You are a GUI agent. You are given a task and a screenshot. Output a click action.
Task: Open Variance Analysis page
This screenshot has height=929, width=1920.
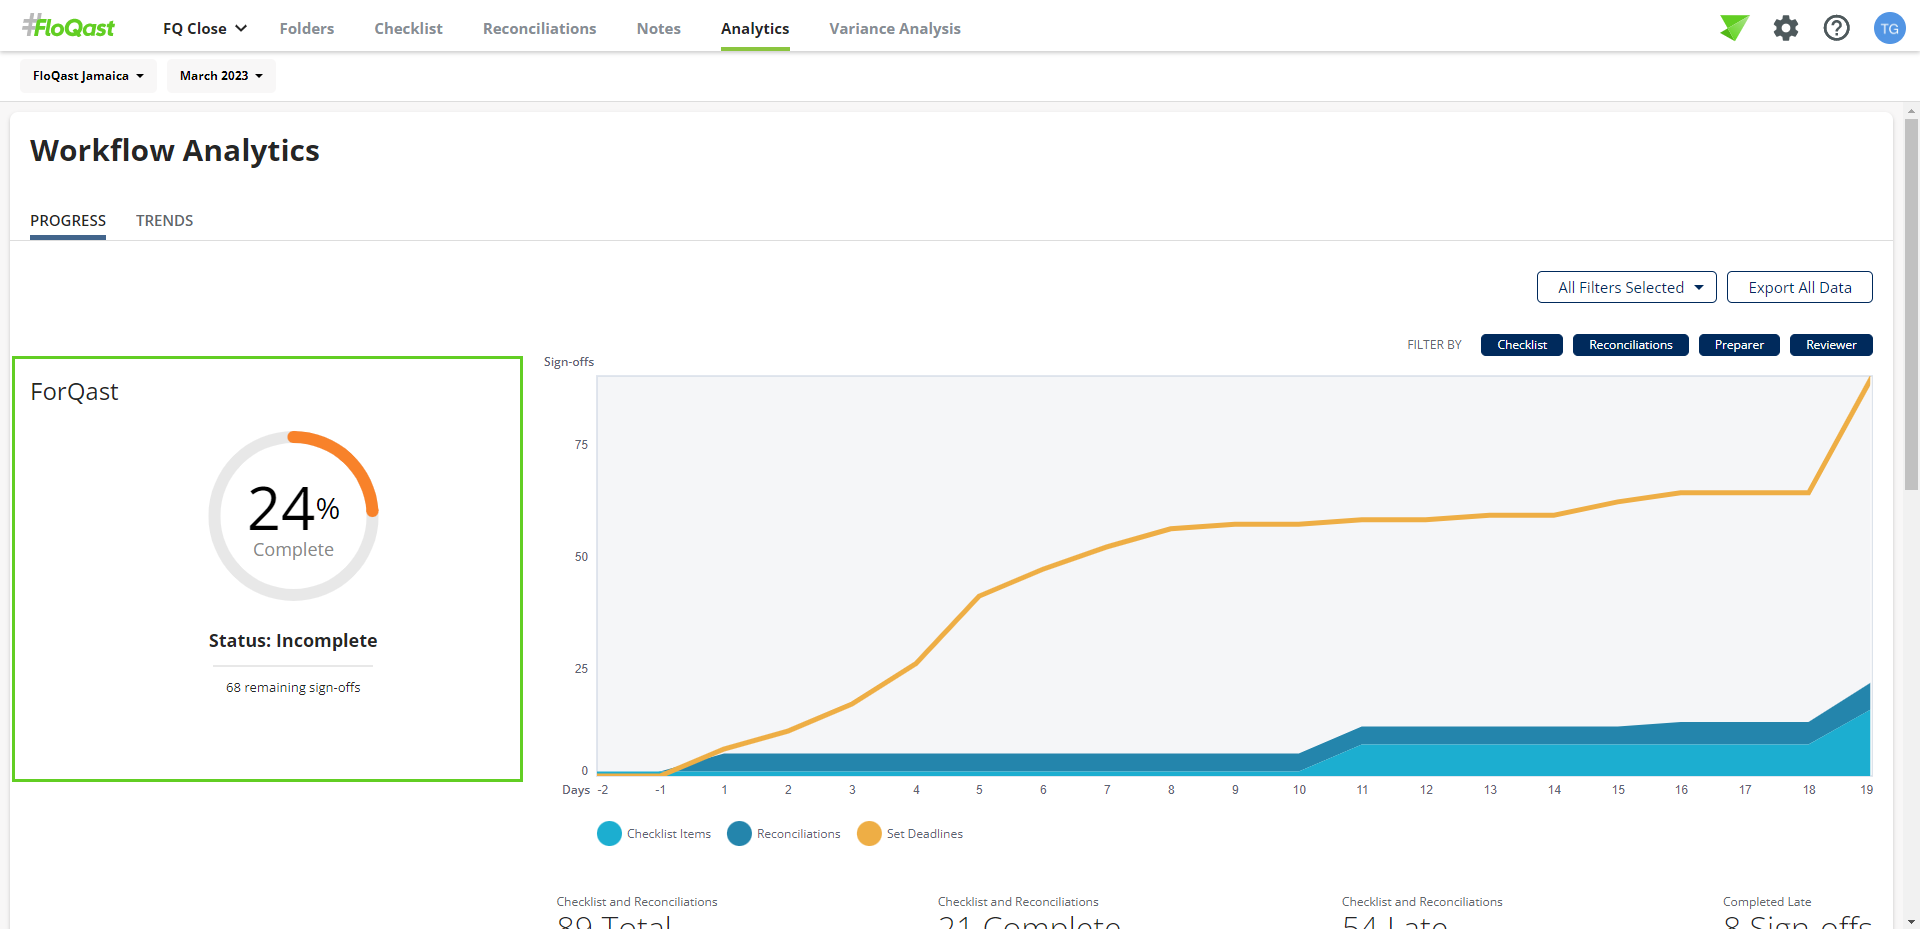895,28
